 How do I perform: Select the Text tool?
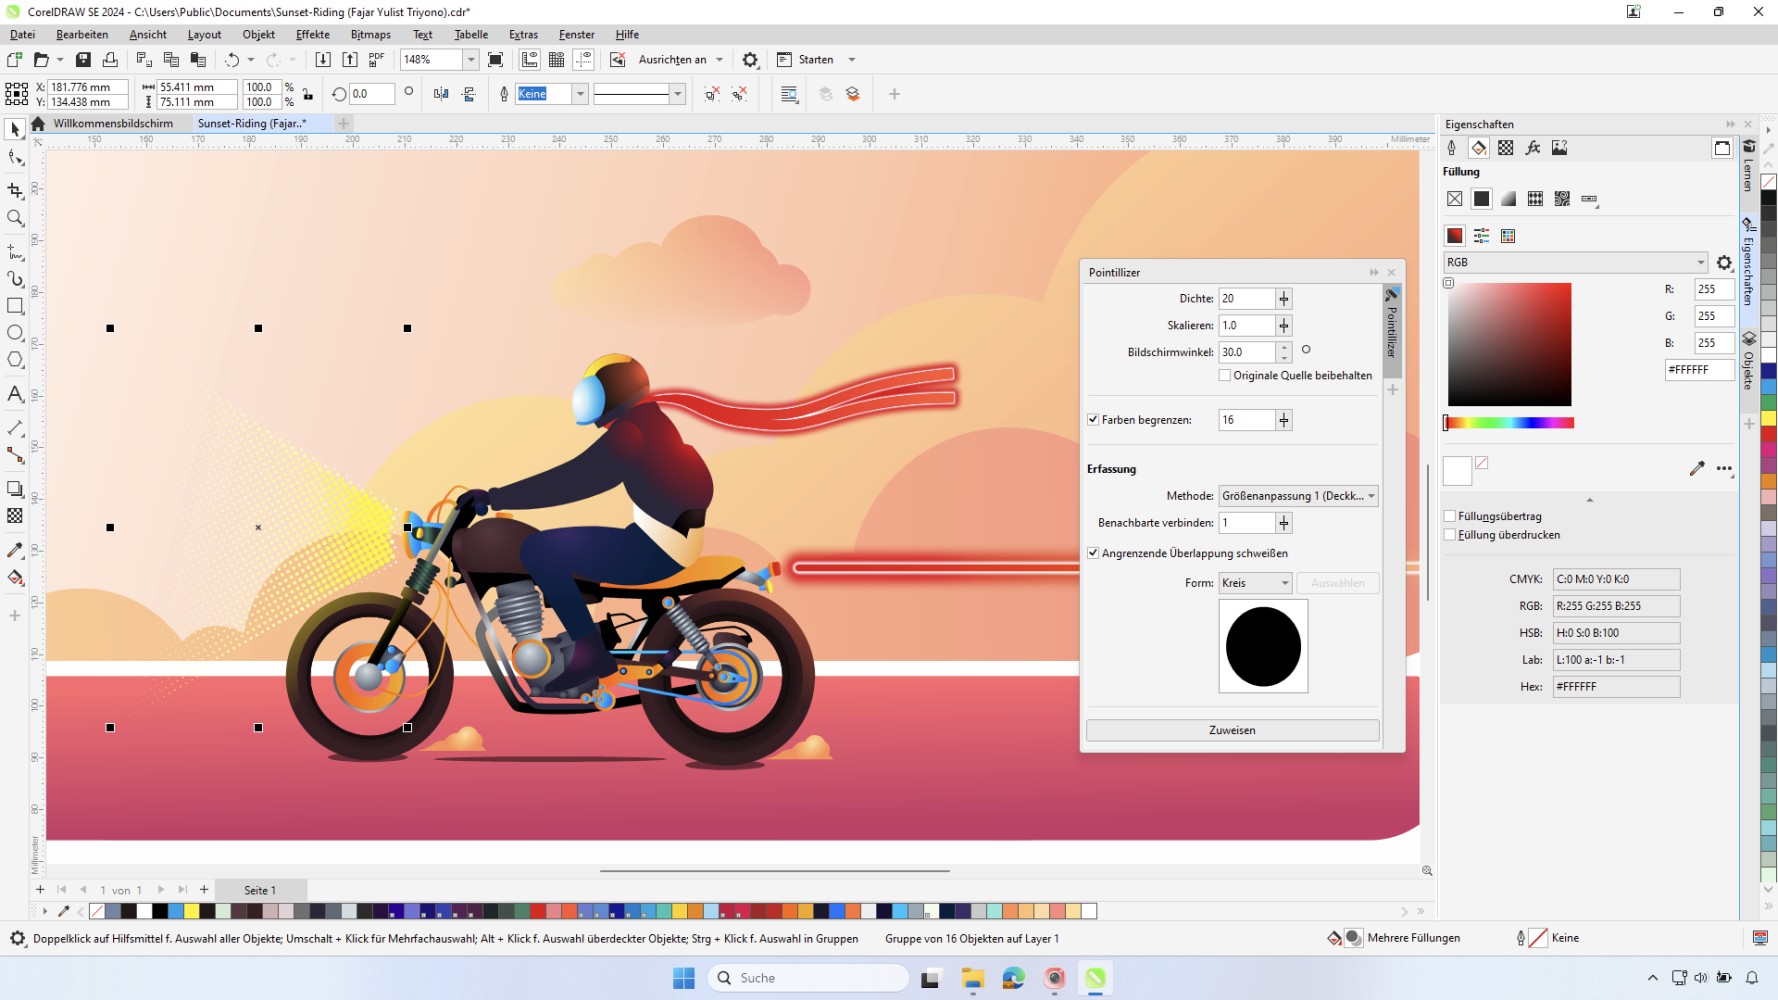[15, 394]
